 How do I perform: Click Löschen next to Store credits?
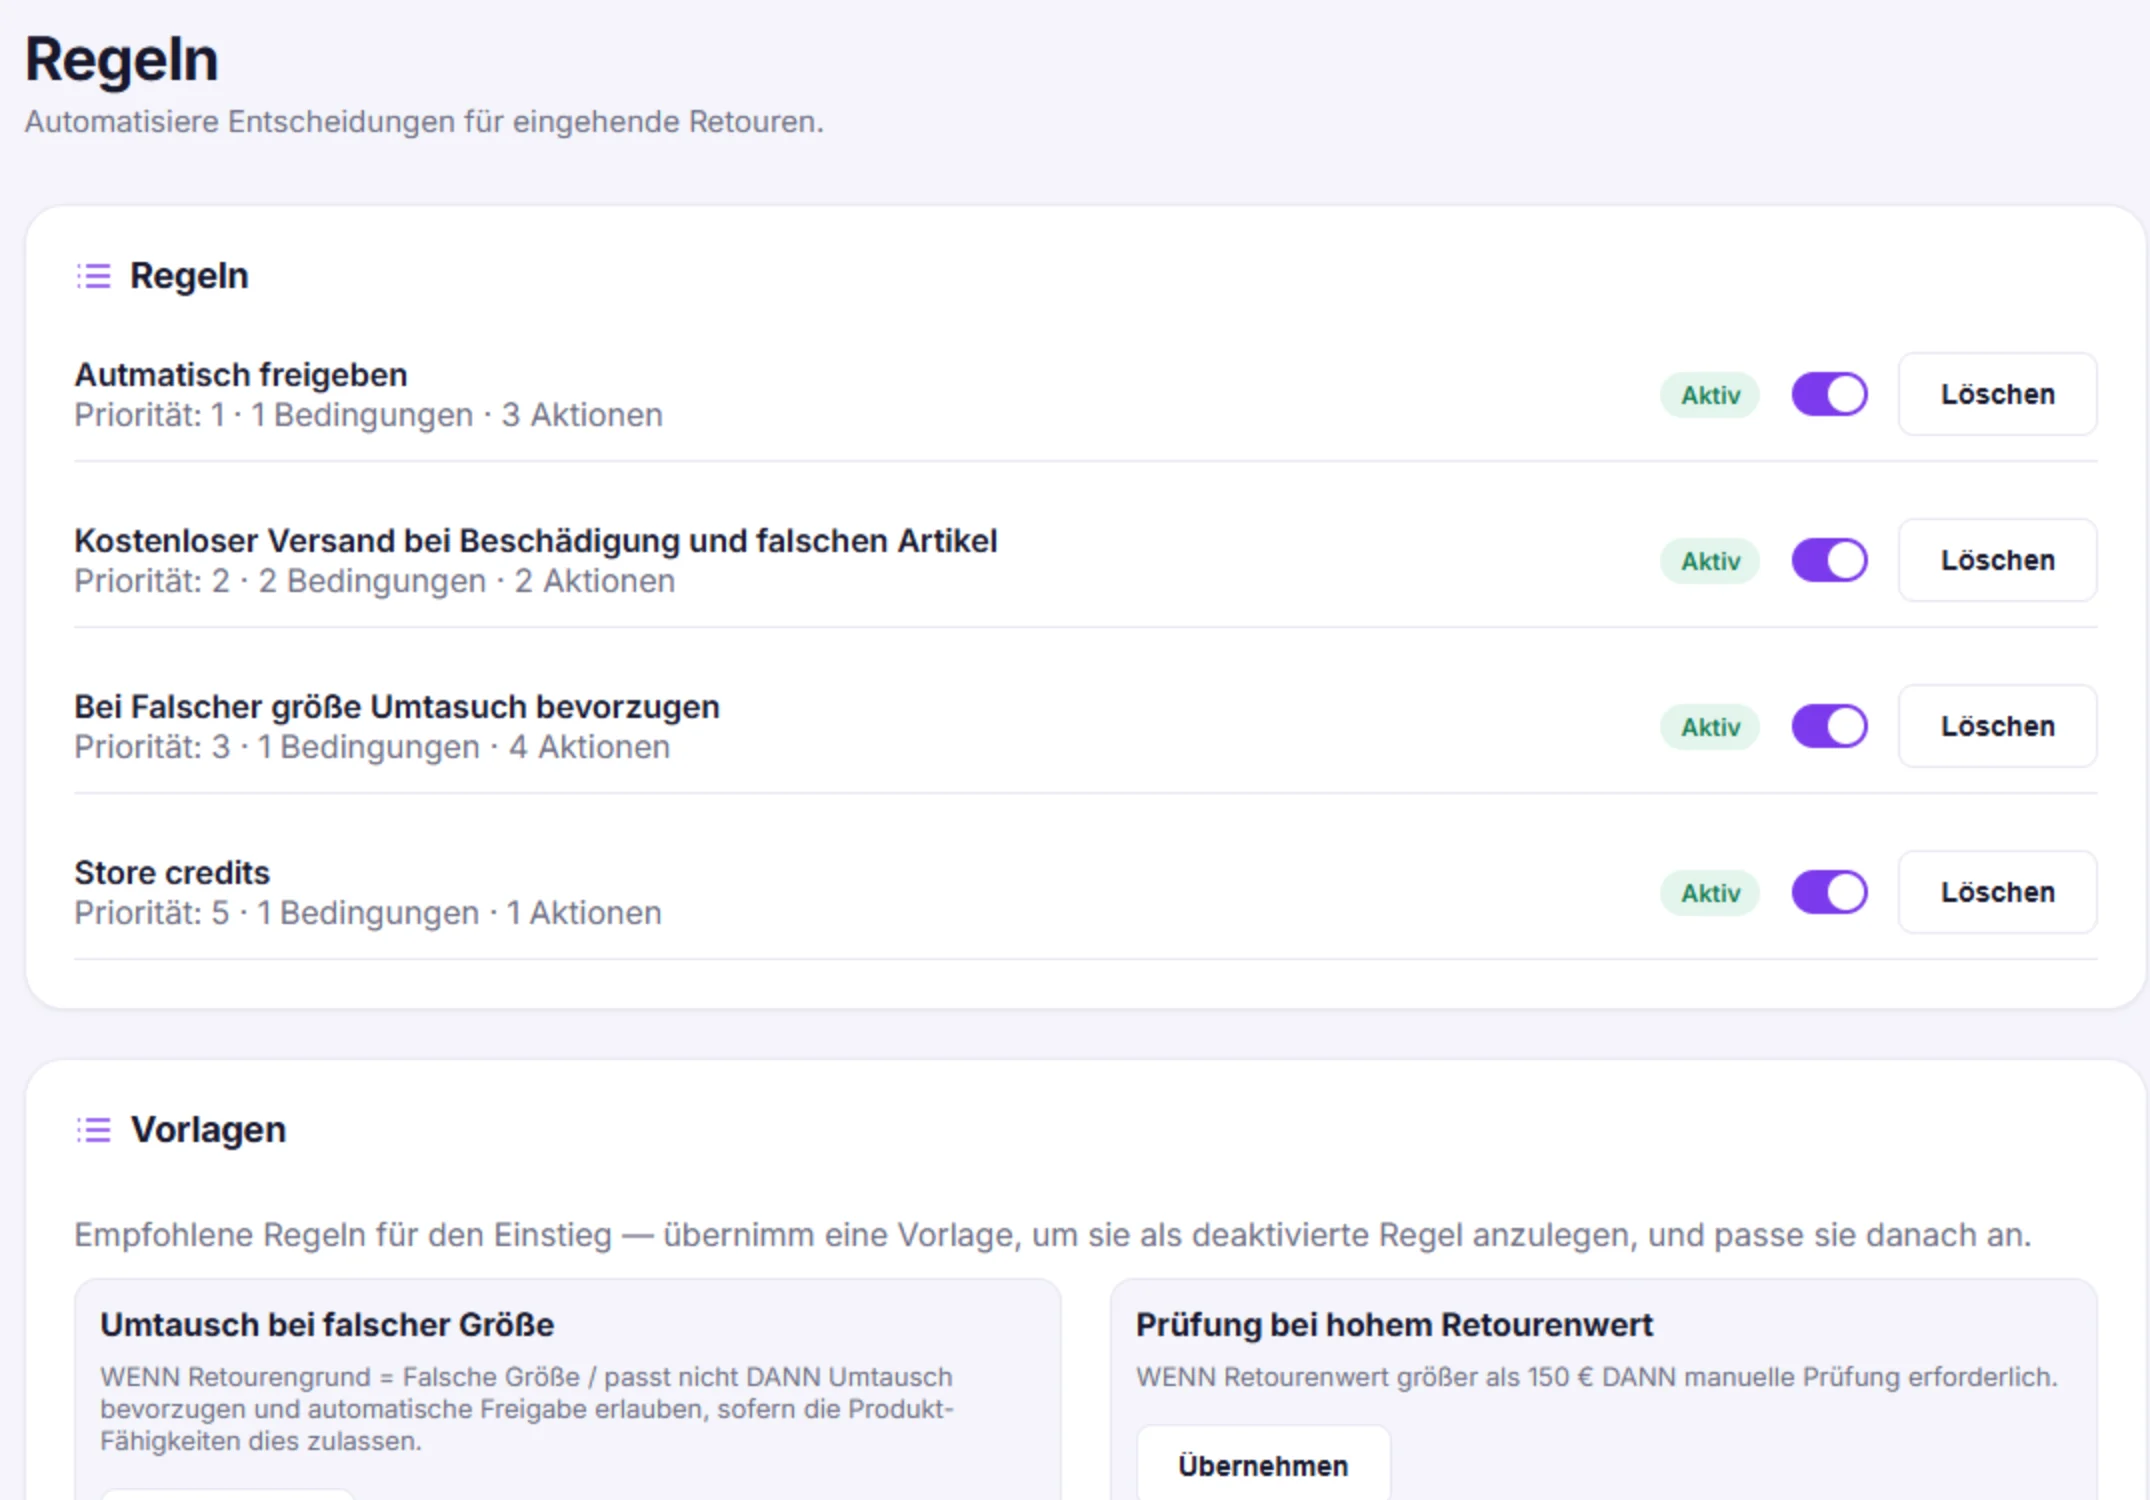coord(1997,892)
